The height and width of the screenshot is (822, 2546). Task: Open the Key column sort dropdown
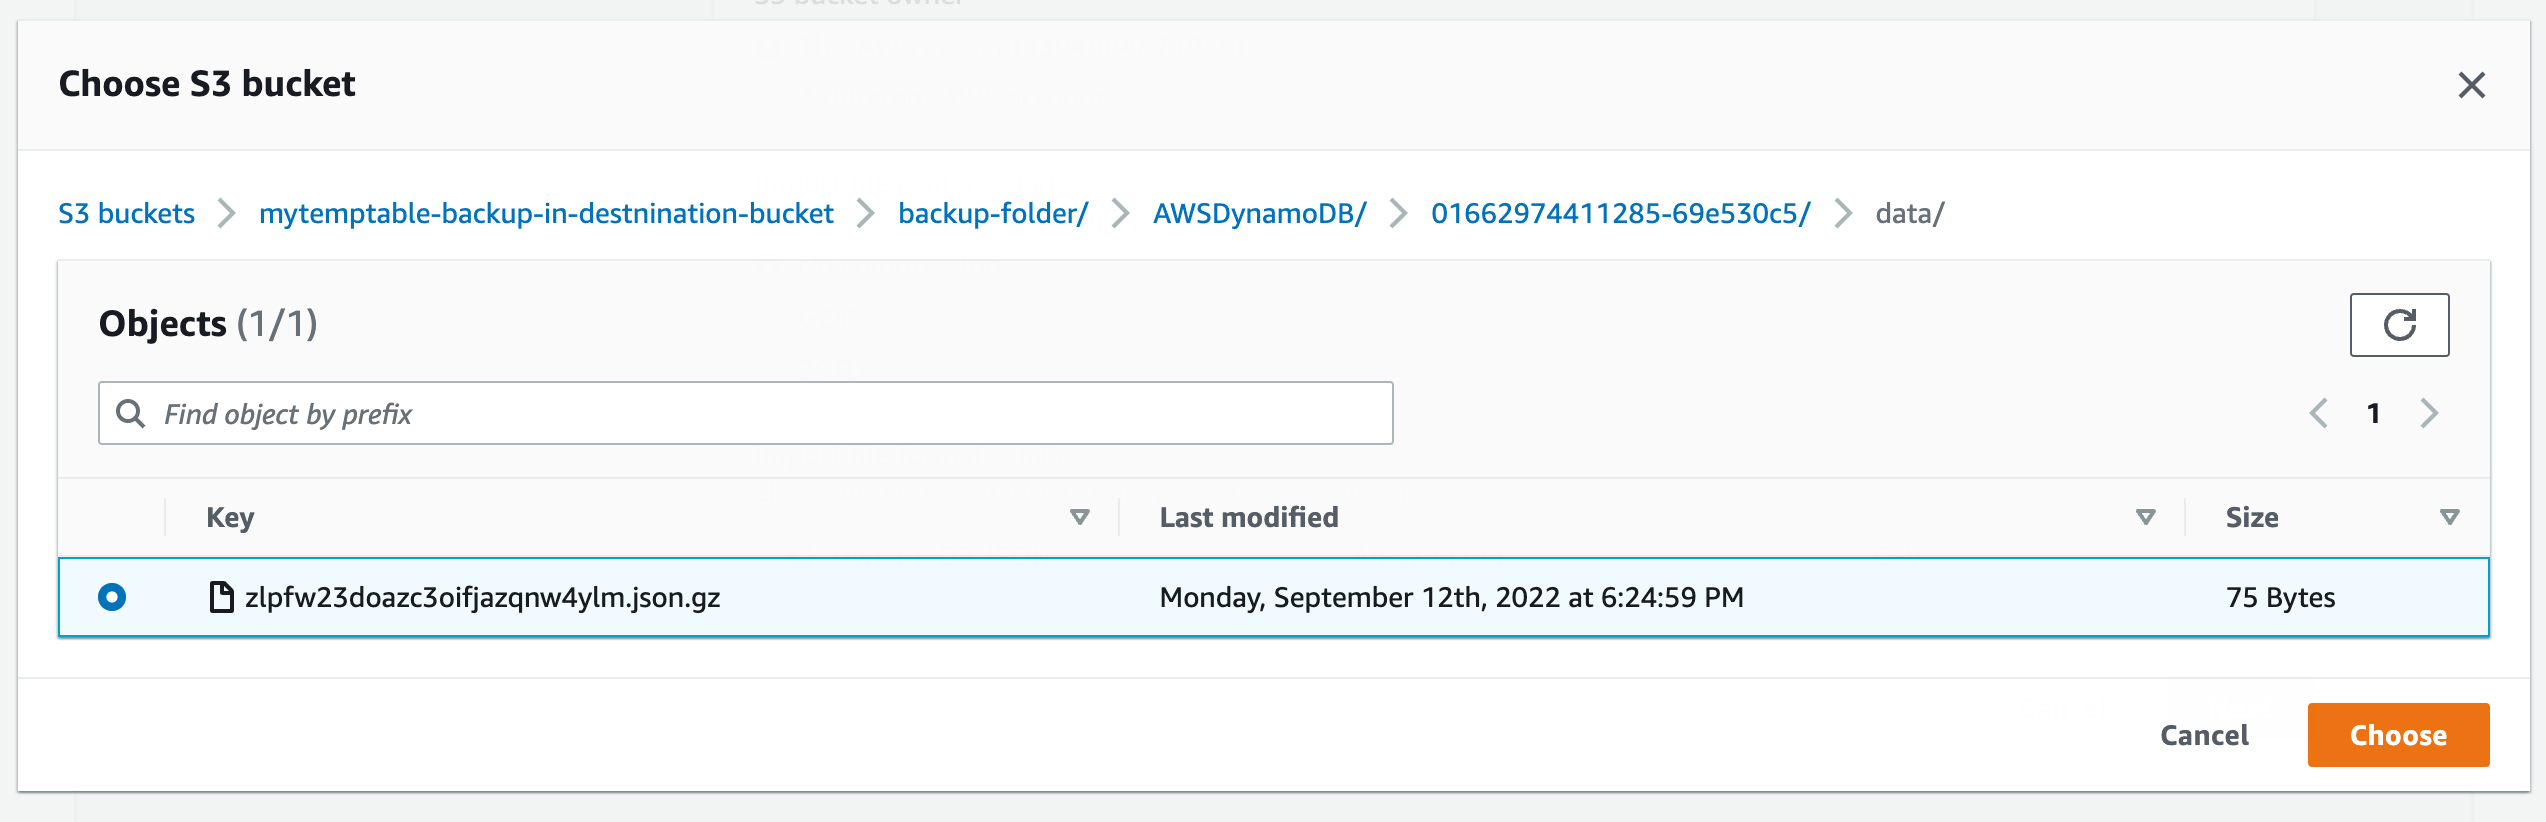pos(1079,517)
